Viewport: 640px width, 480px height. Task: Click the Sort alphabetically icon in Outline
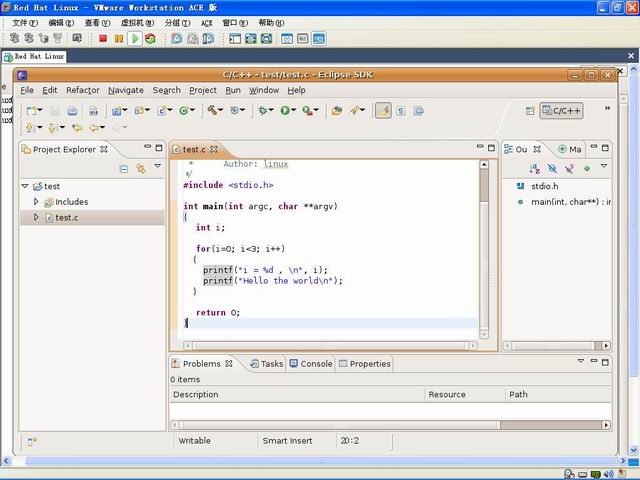[534, 168]
